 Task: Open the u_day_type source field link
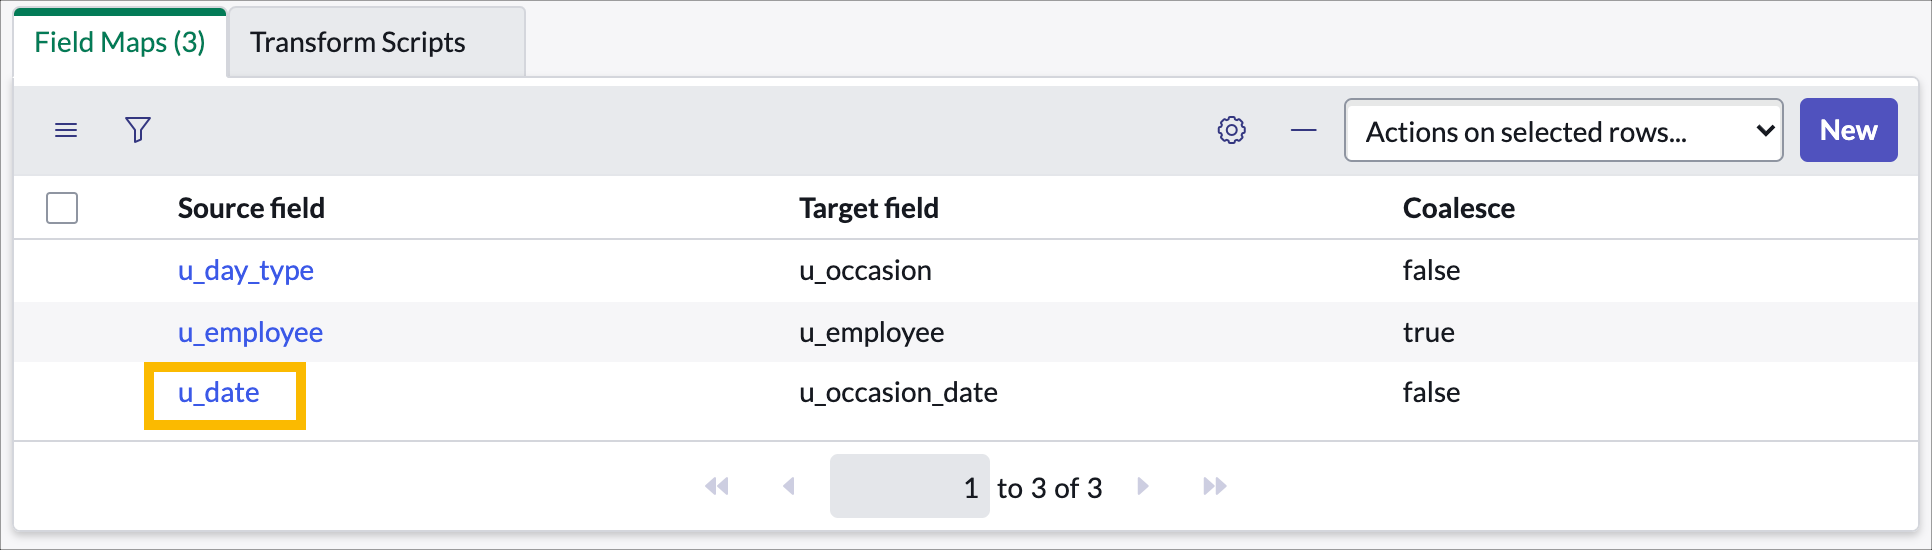point(246,271)
